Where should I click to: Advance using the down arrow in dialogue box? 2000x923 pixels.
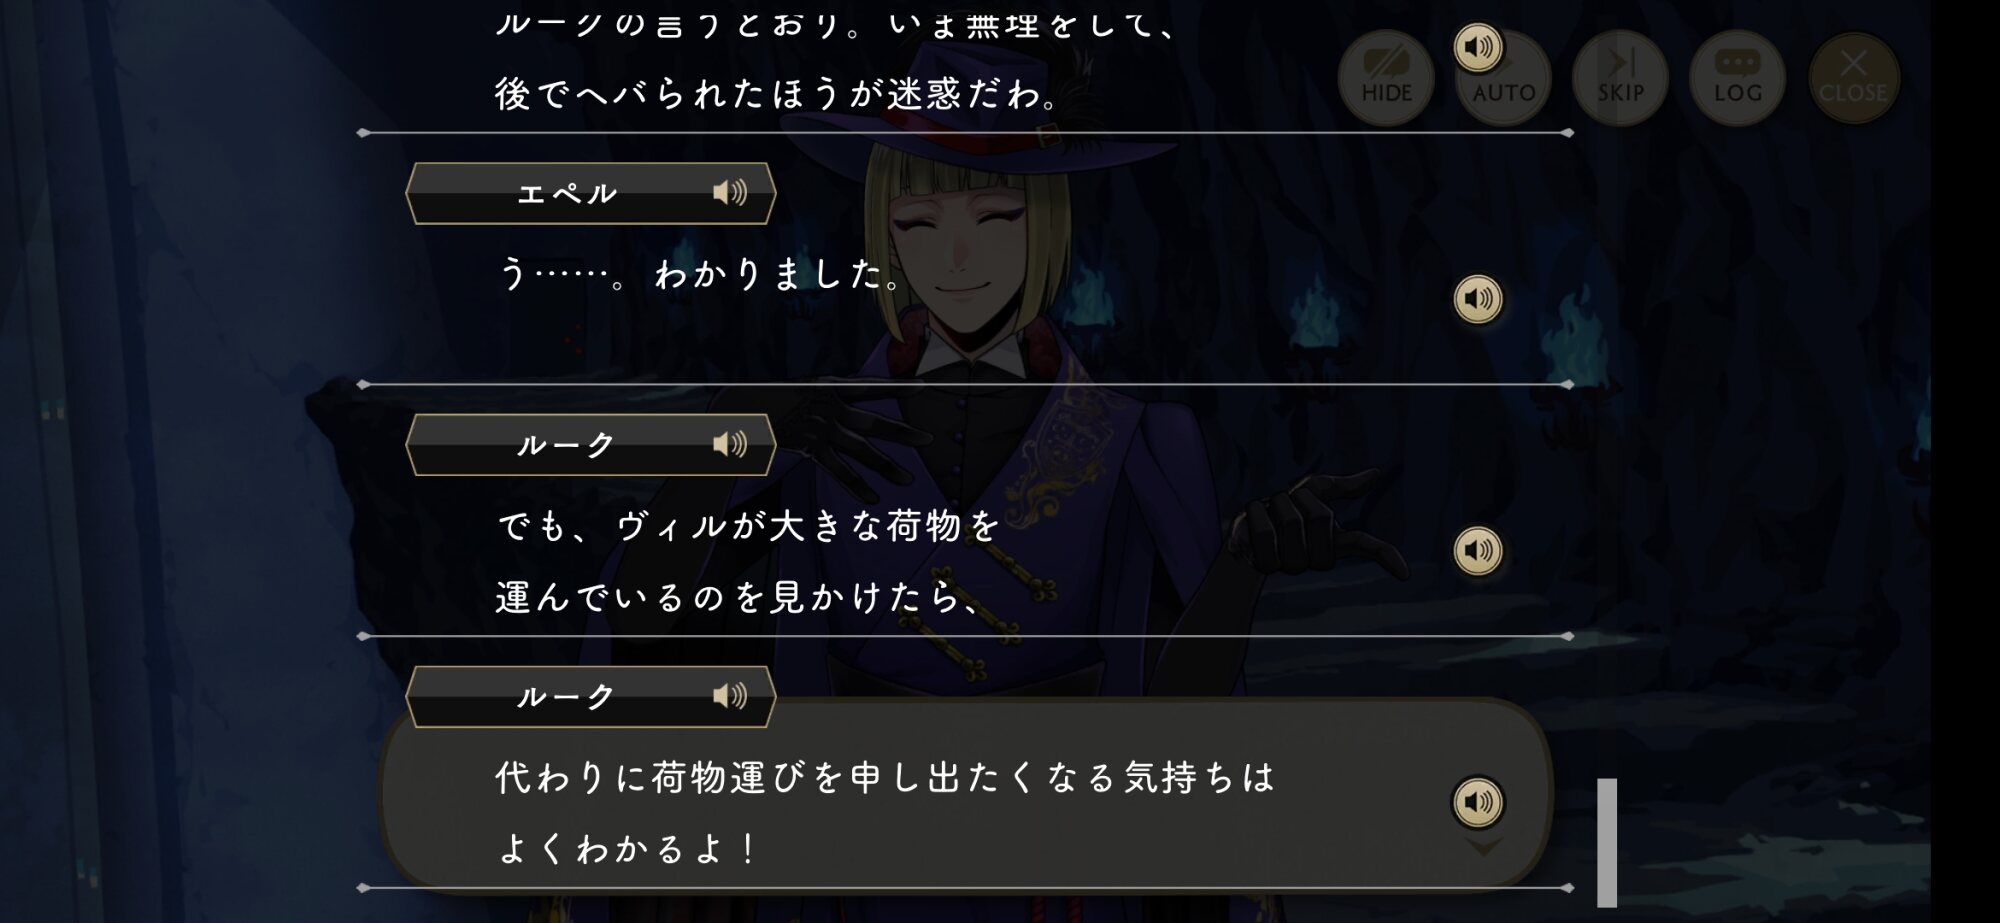click(1483, 848)
